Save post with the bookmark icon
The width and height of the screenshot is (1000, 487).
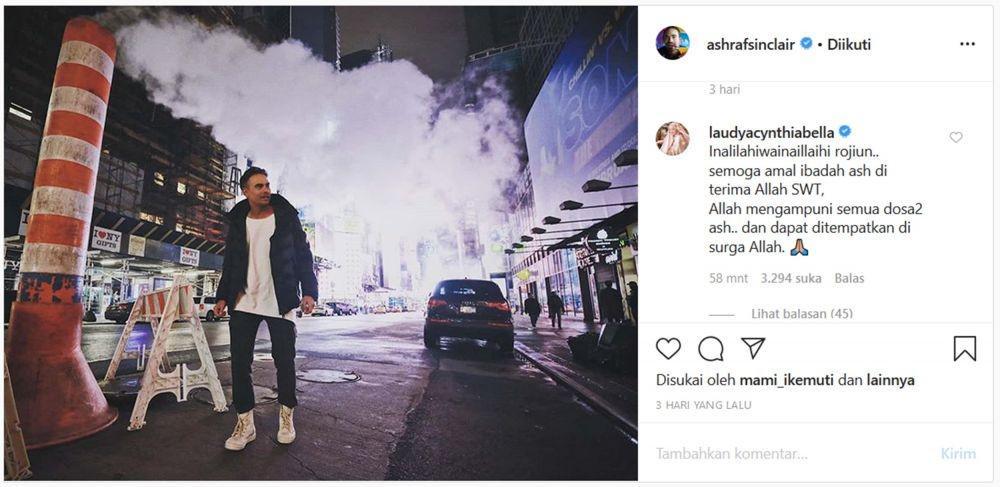coord(965,349)
